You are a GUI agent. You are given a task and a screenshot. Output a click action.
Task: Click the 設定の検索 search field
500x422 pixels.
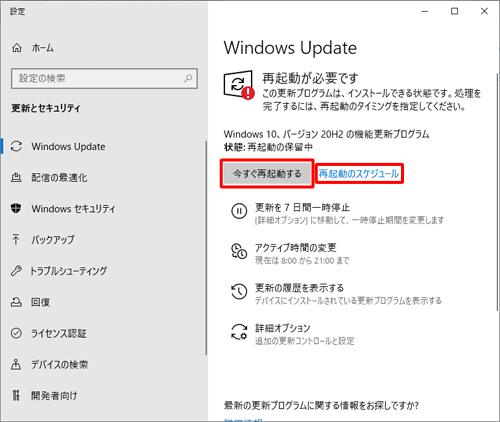(x=104, y=79)
